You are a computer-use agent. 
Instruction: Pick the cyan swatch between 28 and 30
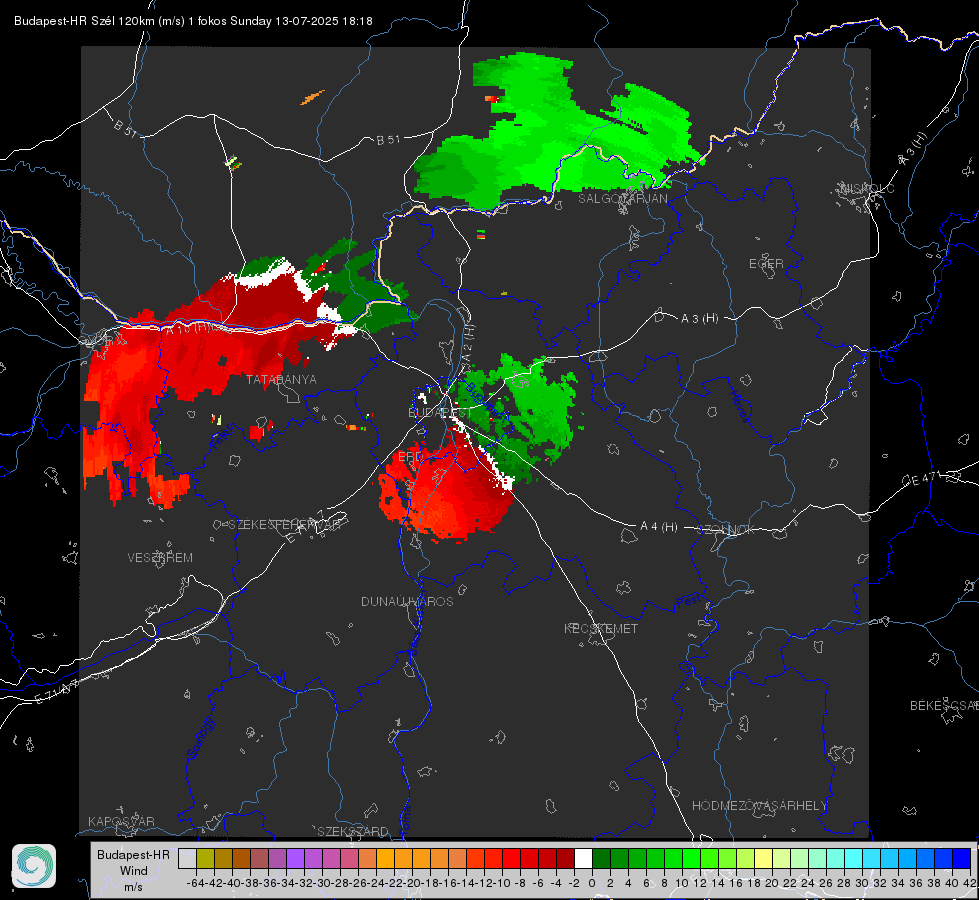(854, 858)
